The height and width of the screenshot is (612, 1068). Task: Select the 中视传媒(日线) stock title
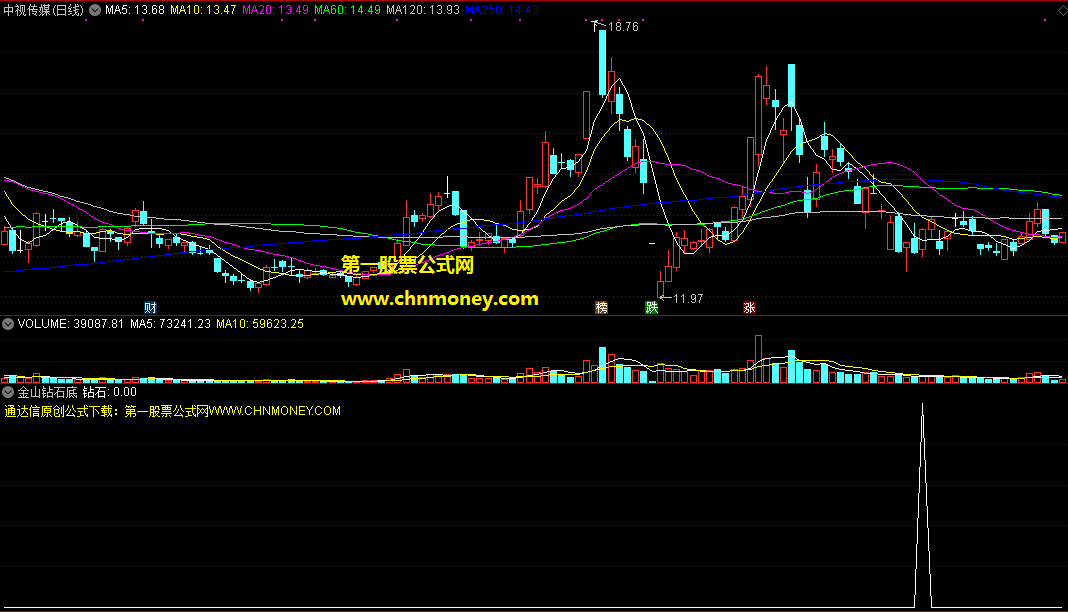click(44, 10)
